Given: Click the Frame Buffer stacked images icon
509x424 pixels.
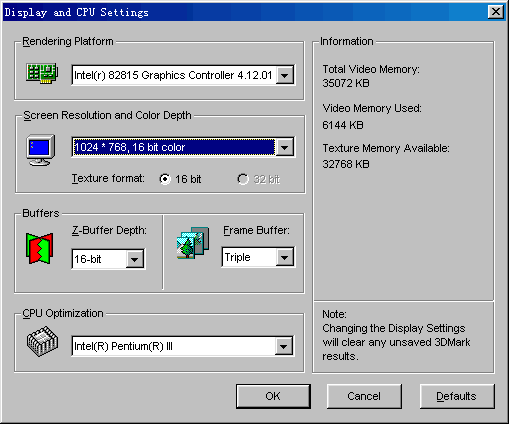Looking at the screenshot, I should 193,243.
